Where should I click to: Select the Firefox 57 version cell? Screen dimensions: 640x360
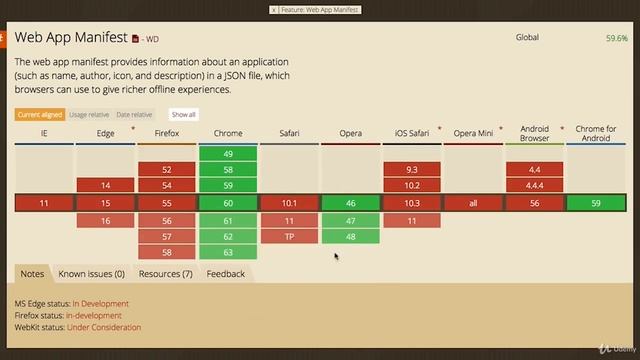pyautogui.click(x=167, y=237)
